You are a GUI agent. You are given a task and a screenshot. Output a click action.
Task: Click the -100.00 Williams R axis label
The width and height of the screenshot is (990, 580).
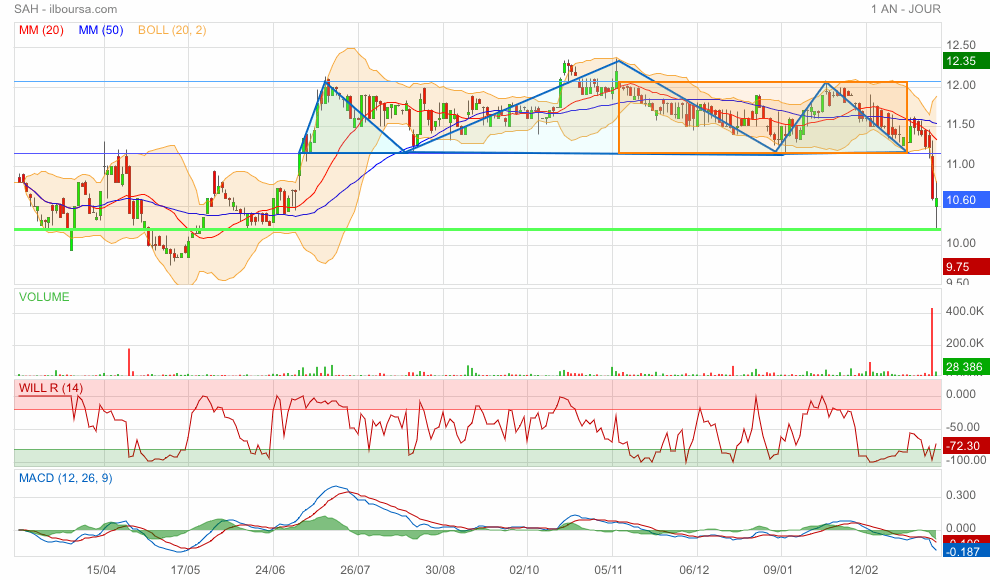[966, 460]
